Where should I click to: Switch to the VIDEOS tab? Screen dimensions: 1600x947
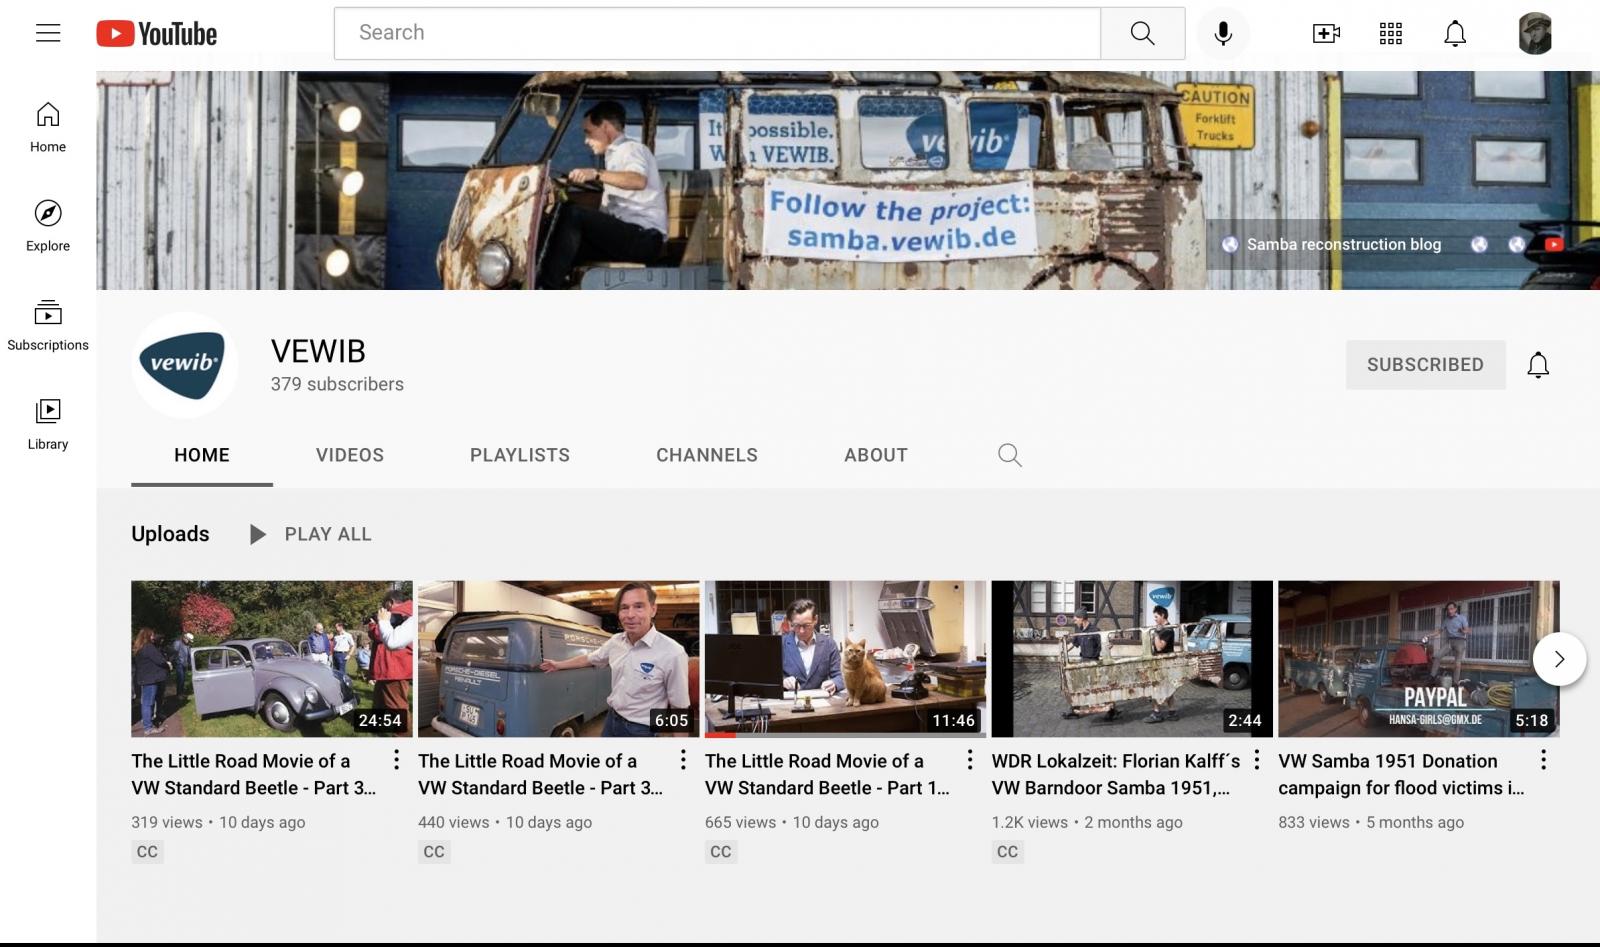click(350, 455)
